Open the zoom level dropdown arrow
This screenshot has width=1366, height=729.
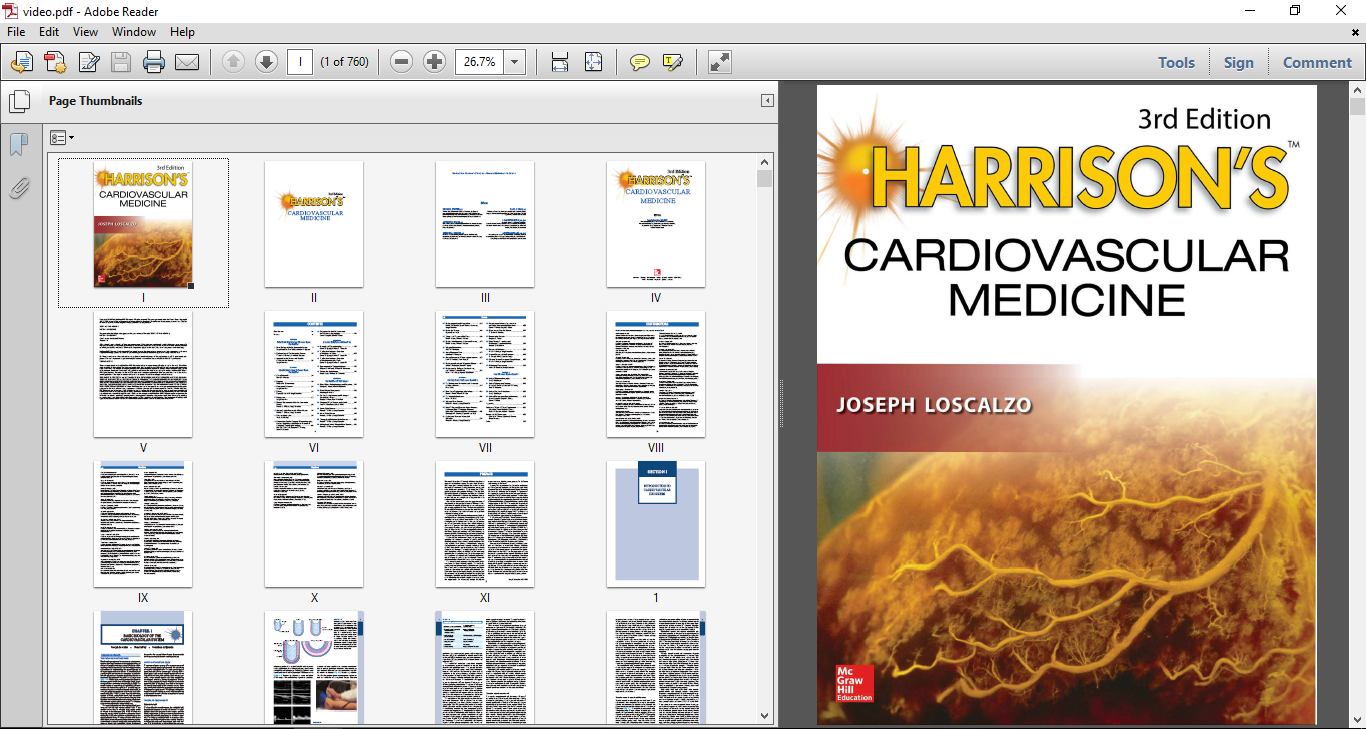pos(515,62)
